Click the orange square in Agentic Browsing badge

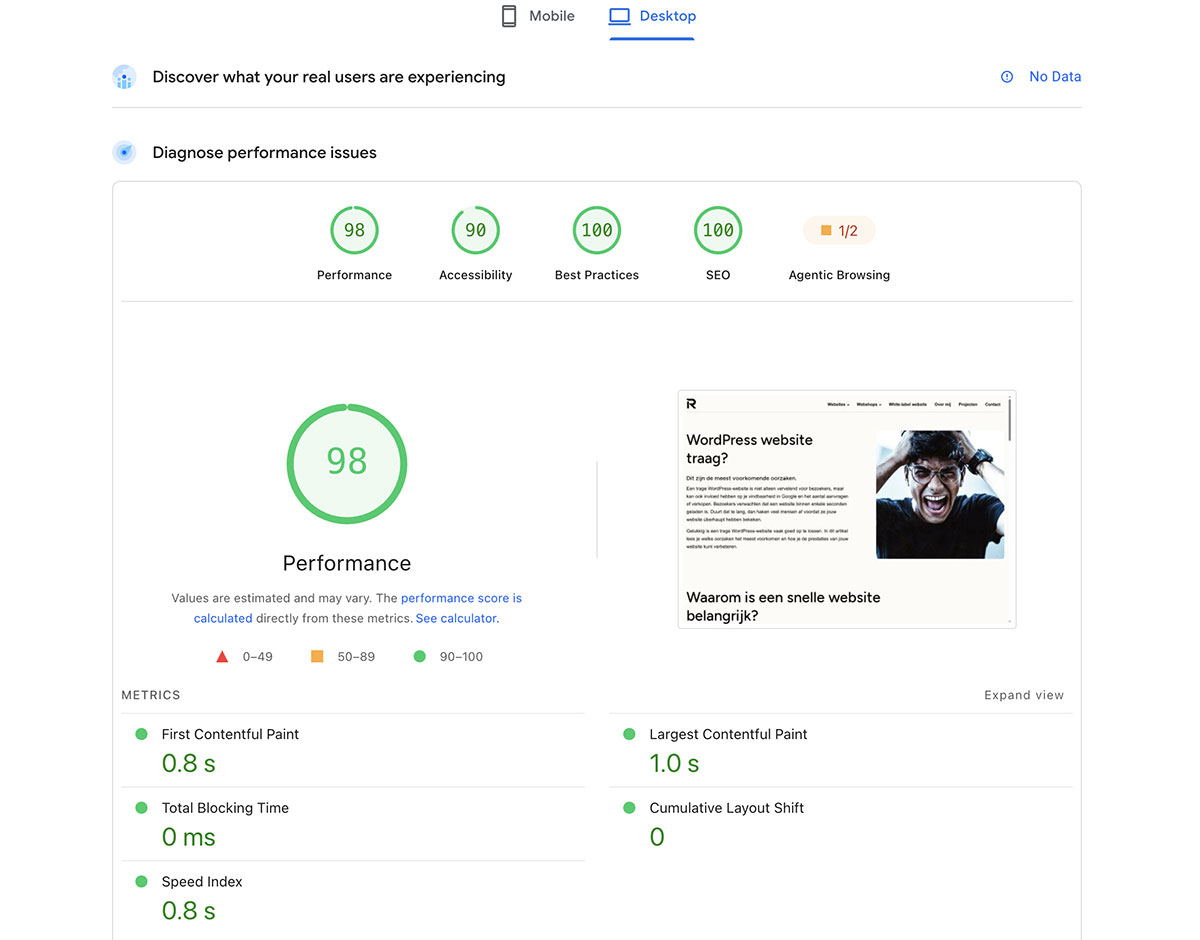pyautogui.click(x=826, y=231)
